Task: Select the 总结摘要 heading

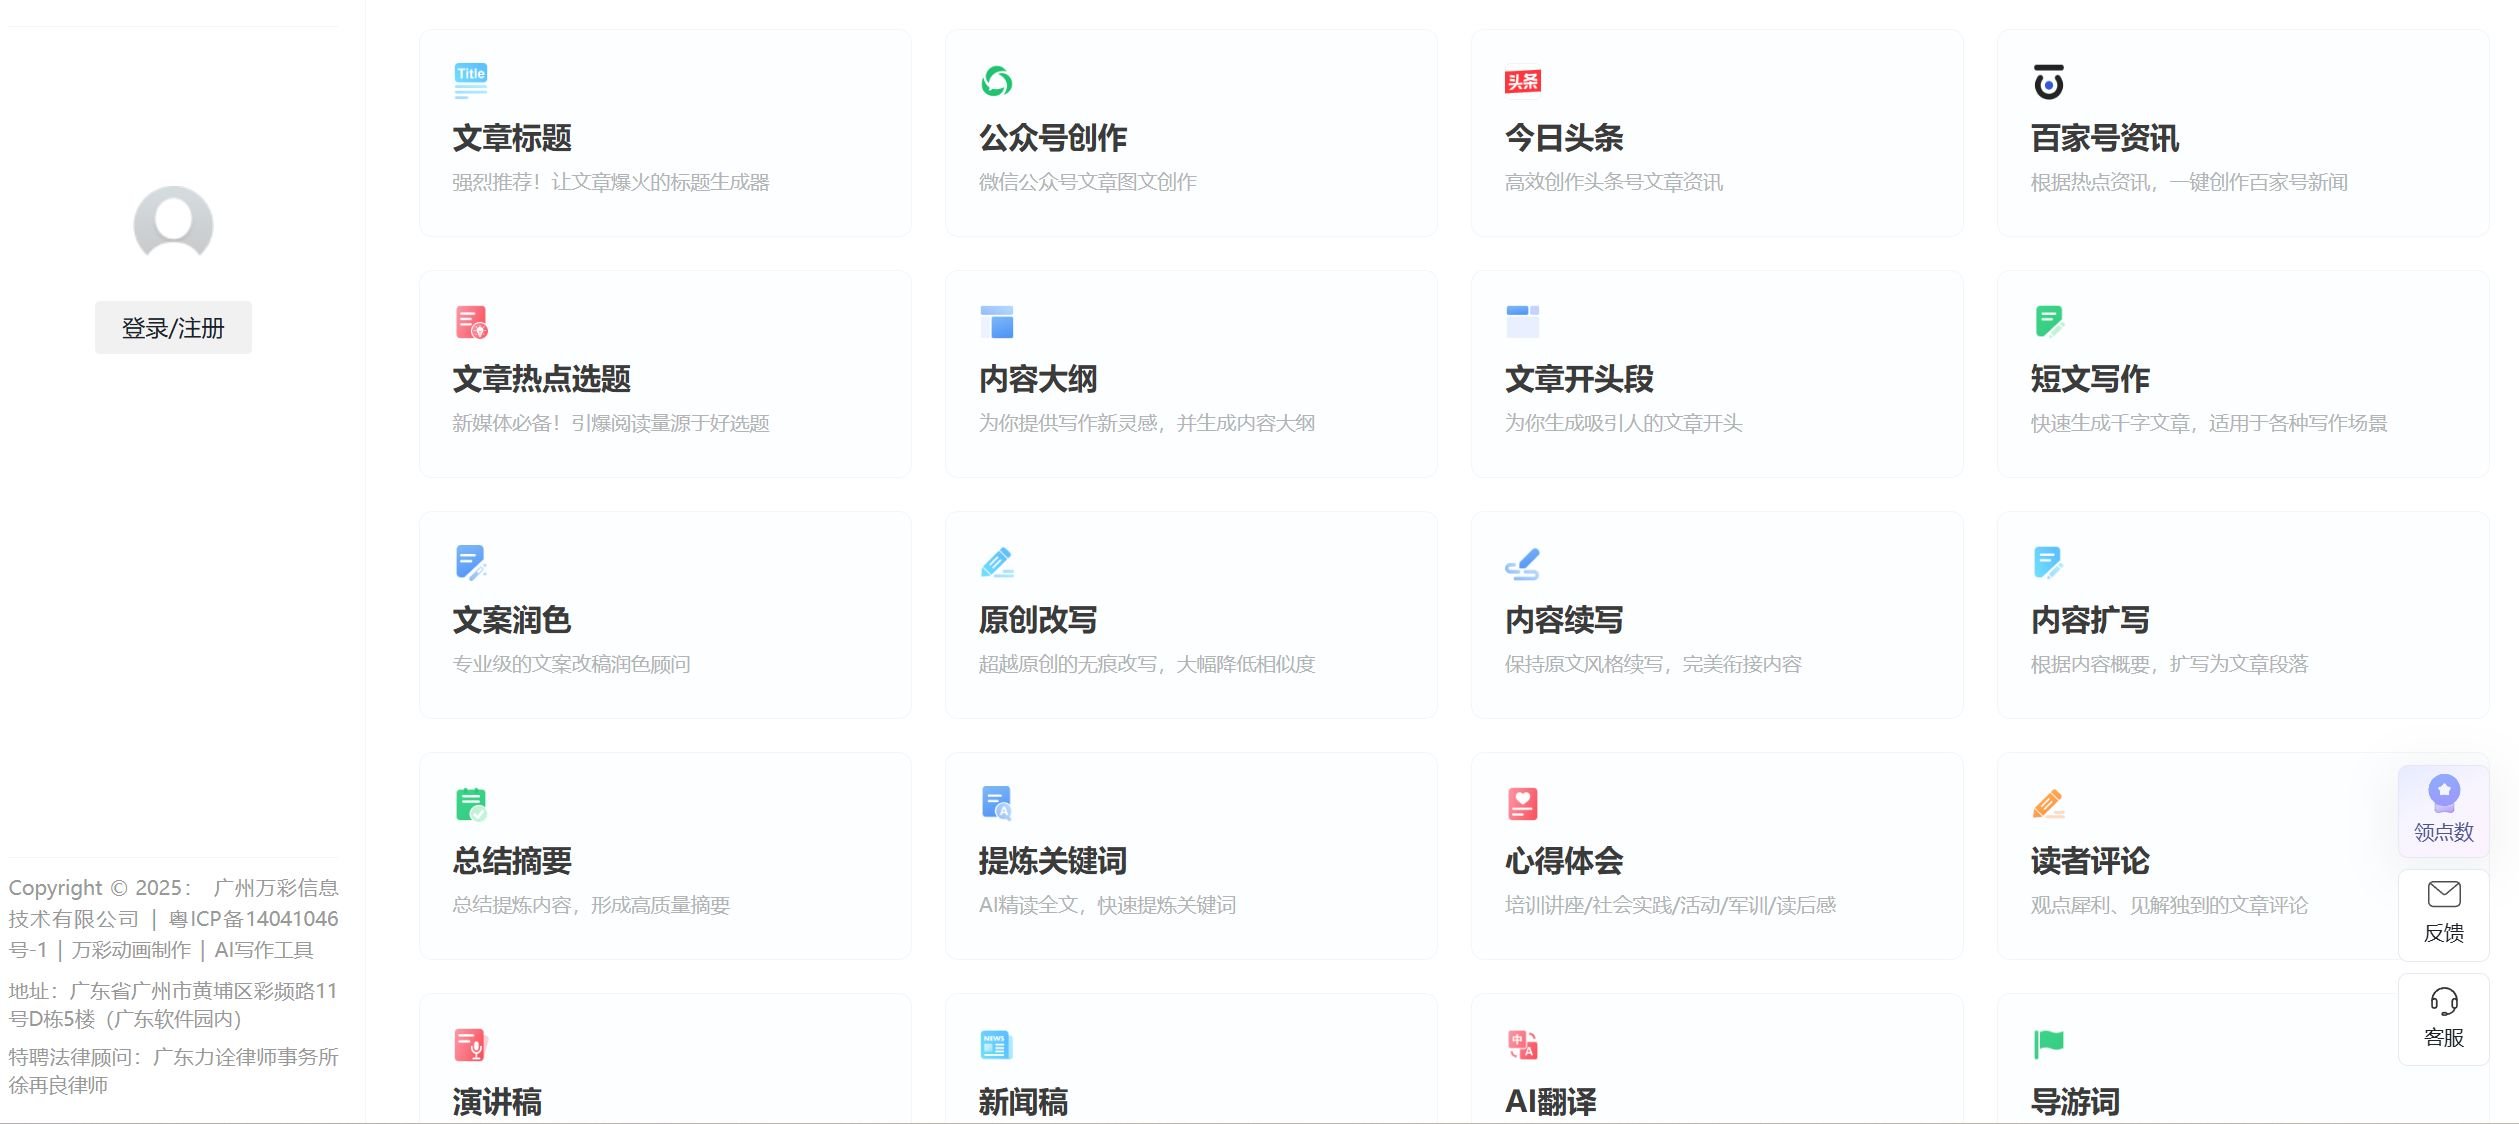Action: pyautogui.click(x=512, y=861)
